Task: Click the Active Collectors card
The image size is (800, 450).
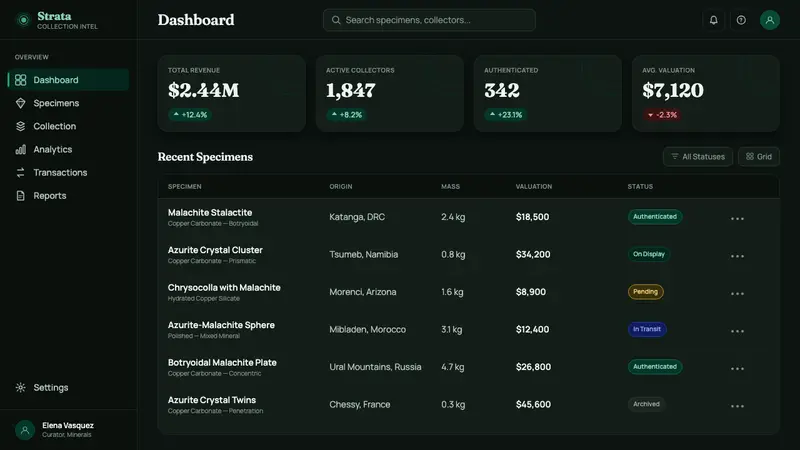Action: pyautogui.click(x=390, y=93)
